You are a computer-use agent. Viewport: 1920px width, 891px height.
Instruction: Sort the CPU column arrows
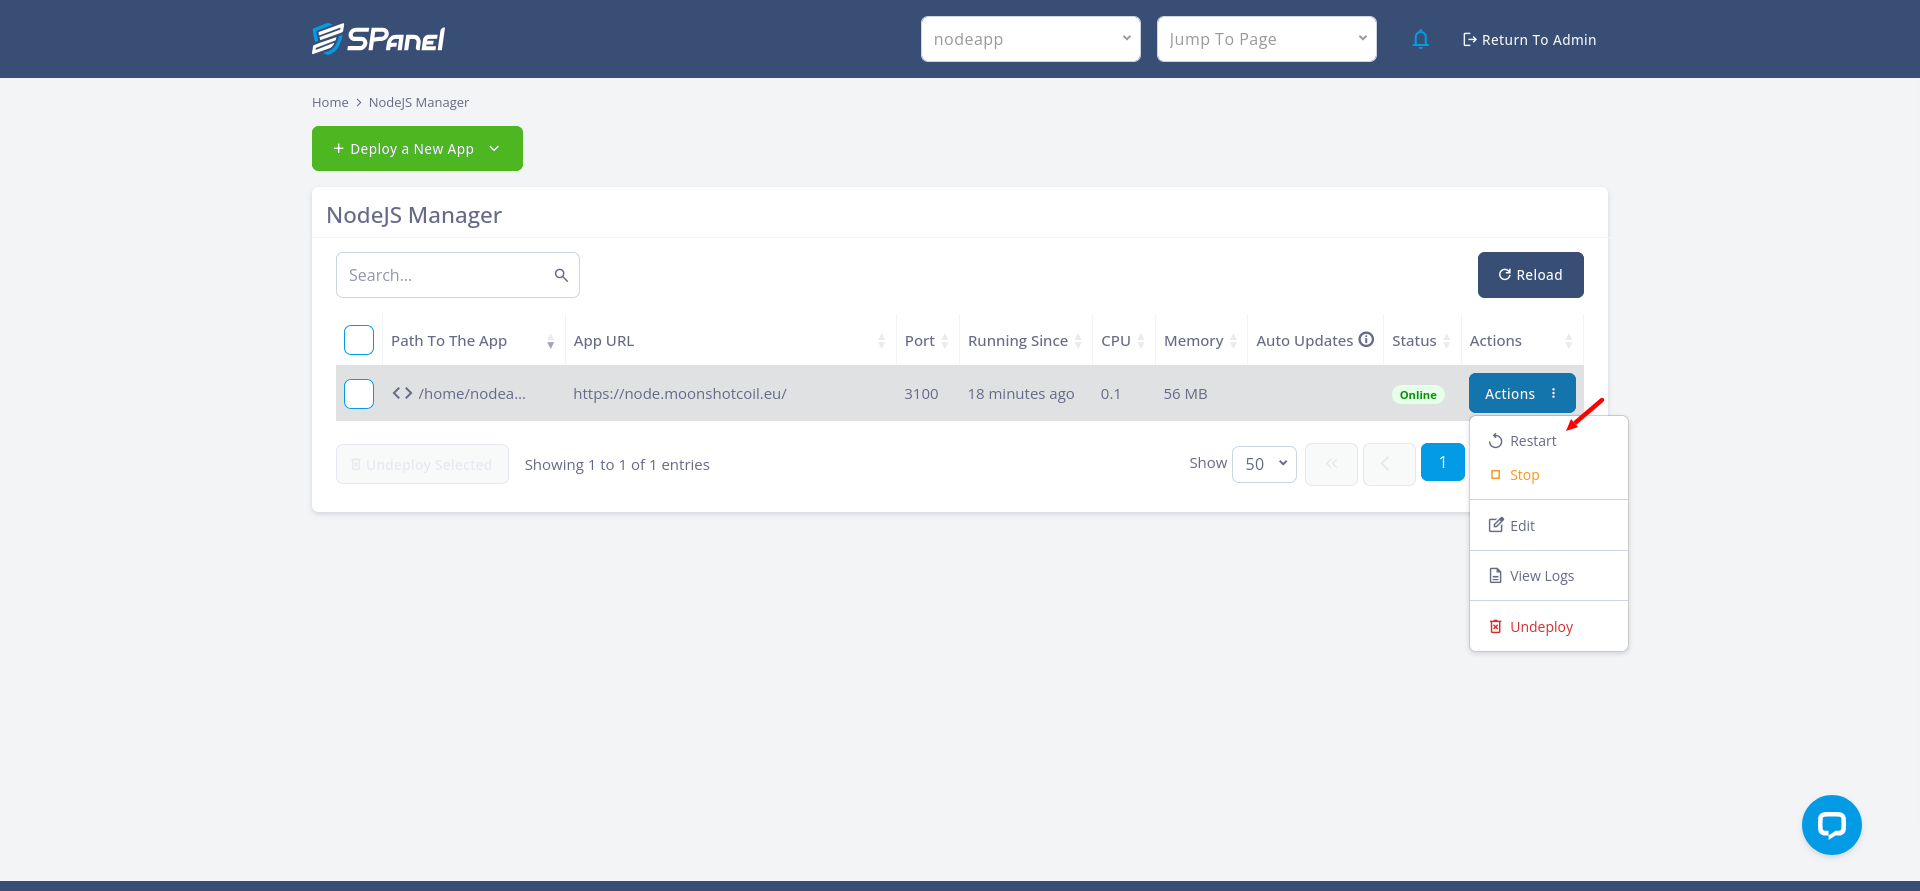(x=1141, y=341)
